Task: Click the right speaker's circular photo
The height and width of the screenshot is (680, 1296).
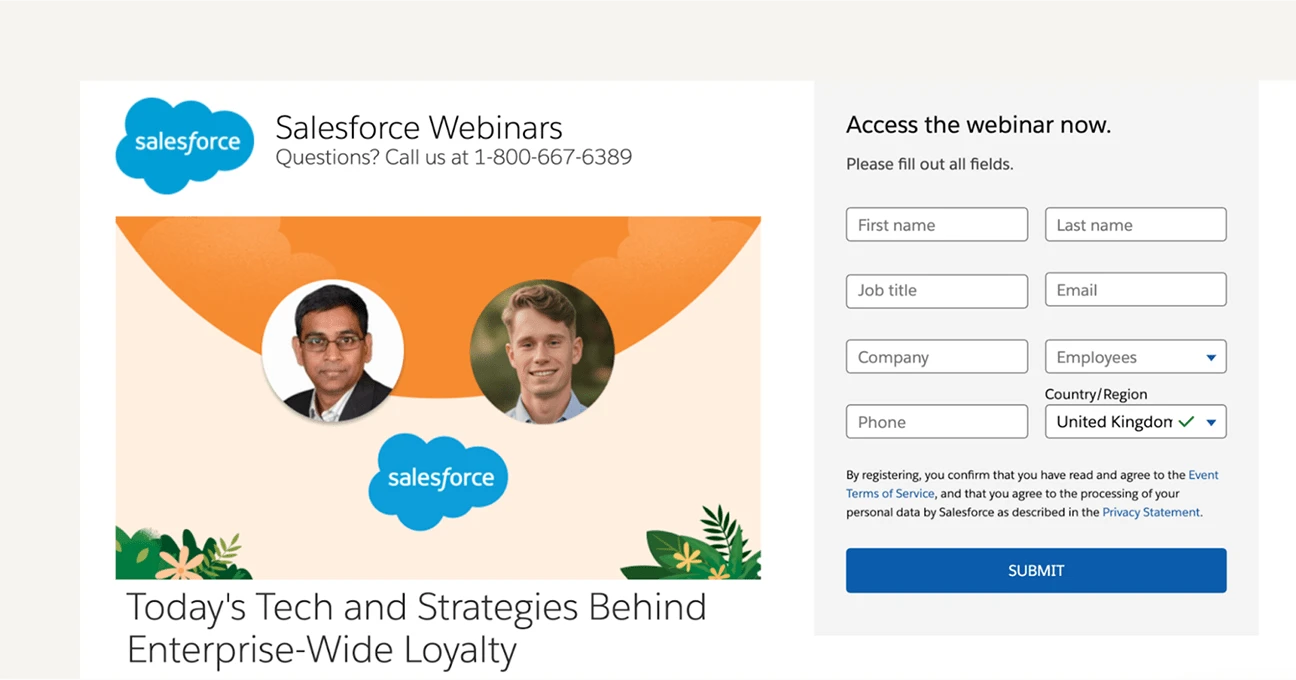Action: 541,350
